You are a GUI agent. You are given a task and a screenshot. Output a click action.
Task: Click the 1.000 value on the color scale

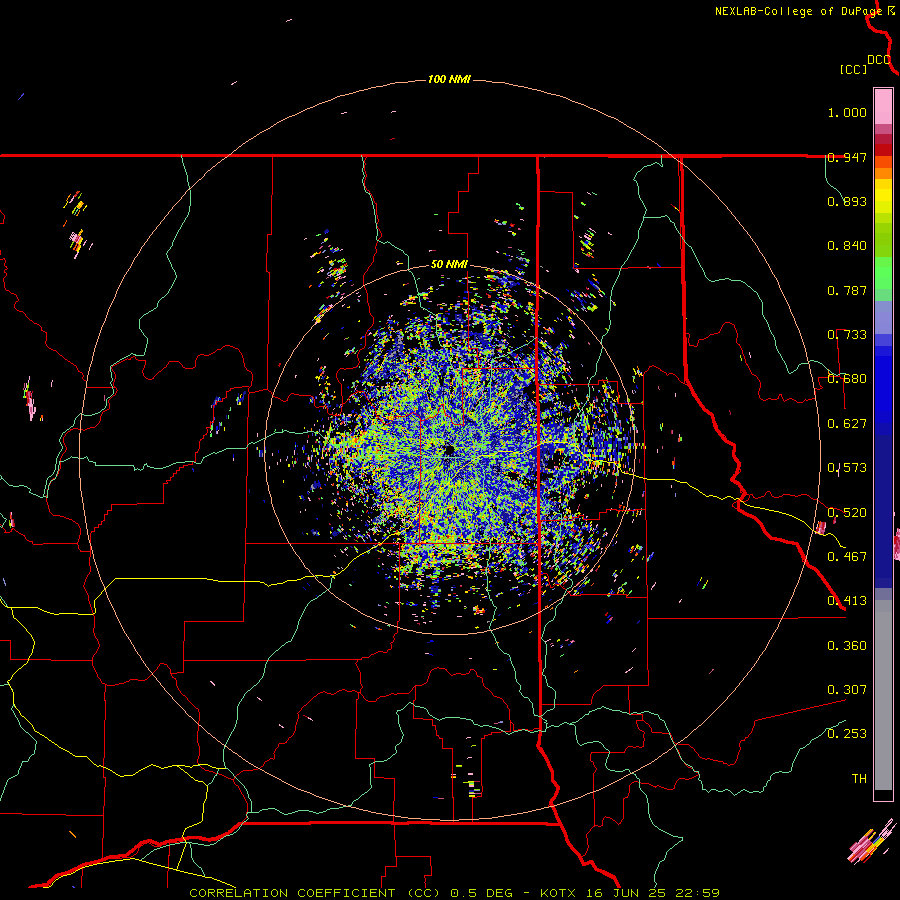click(x=847, y=112)
